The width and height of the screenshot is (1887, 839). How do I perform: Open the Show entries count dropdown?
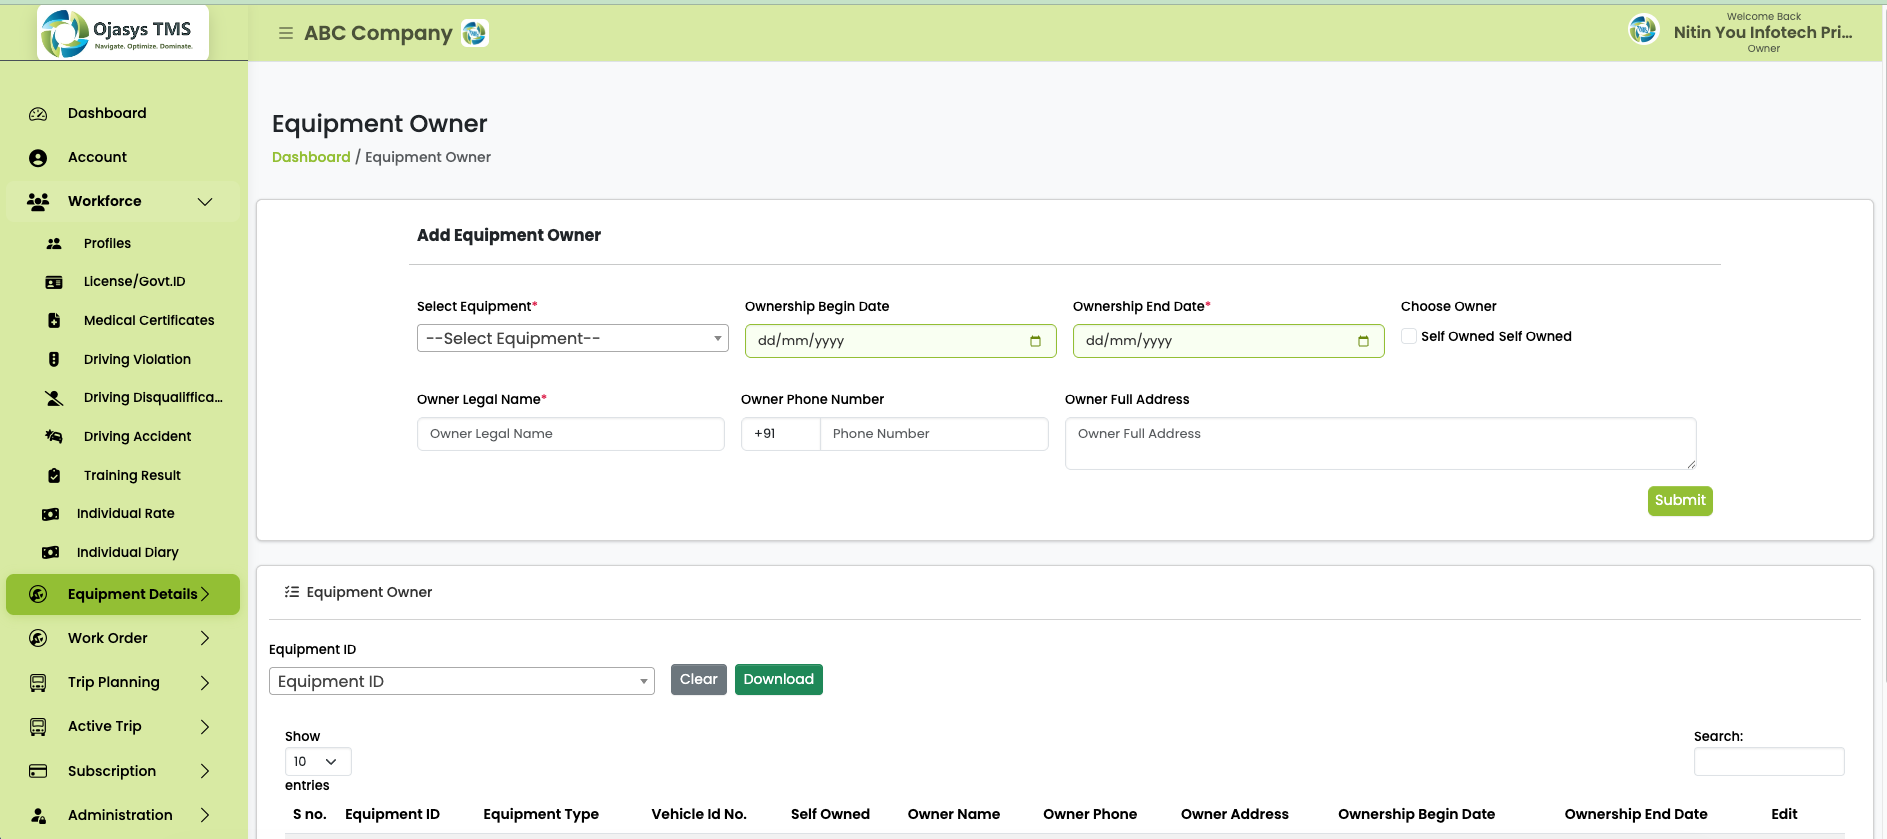click(x=318, y=762)
